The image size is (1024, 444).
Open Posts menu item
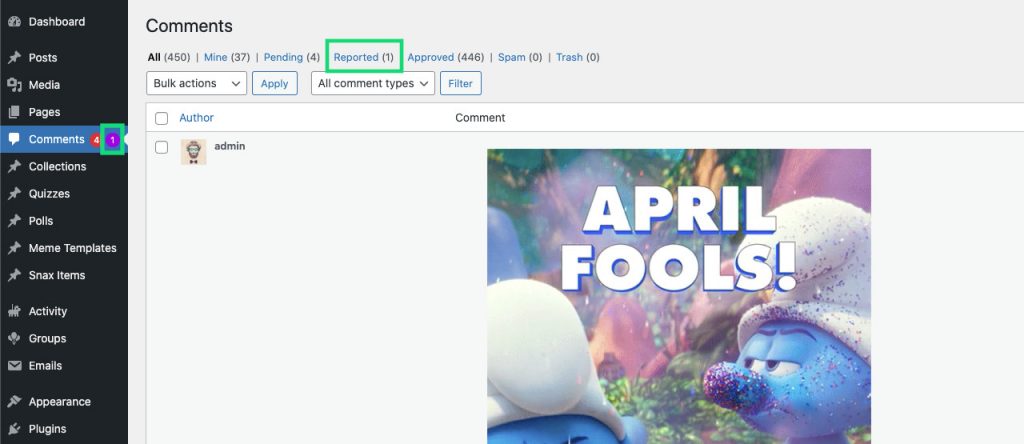(x=43, y=57)
